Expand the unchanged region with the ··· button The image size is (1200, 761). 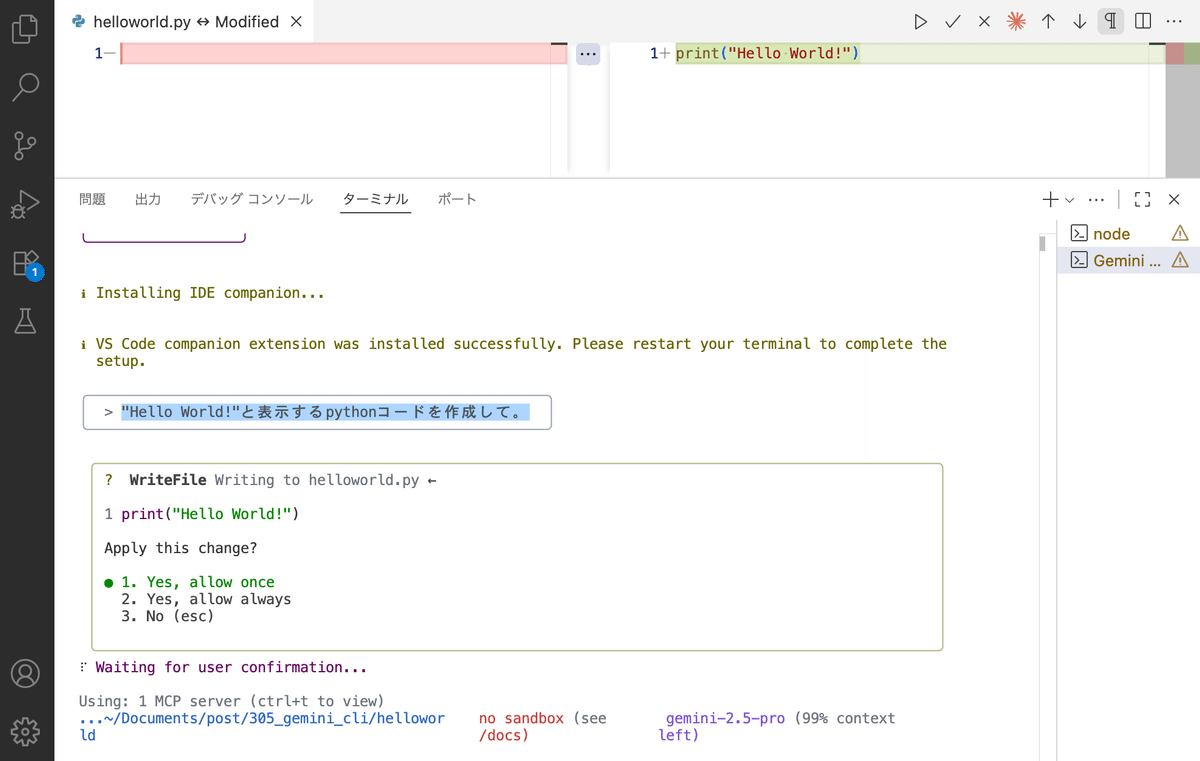588,53
